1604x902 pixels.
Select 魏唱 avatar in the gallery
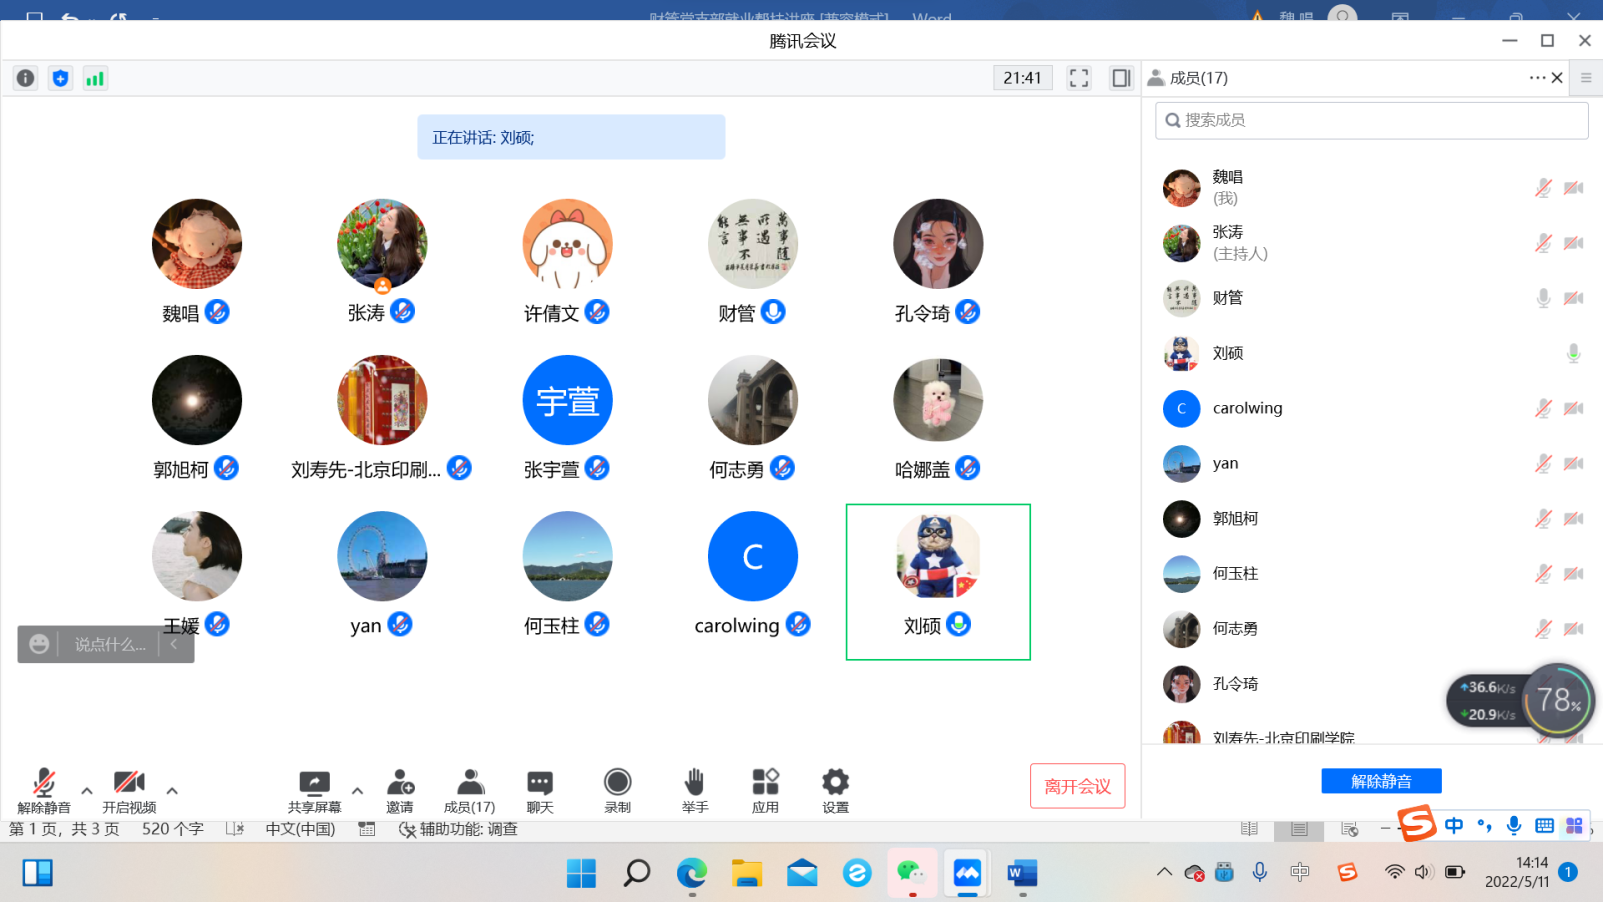coord(197,244)
